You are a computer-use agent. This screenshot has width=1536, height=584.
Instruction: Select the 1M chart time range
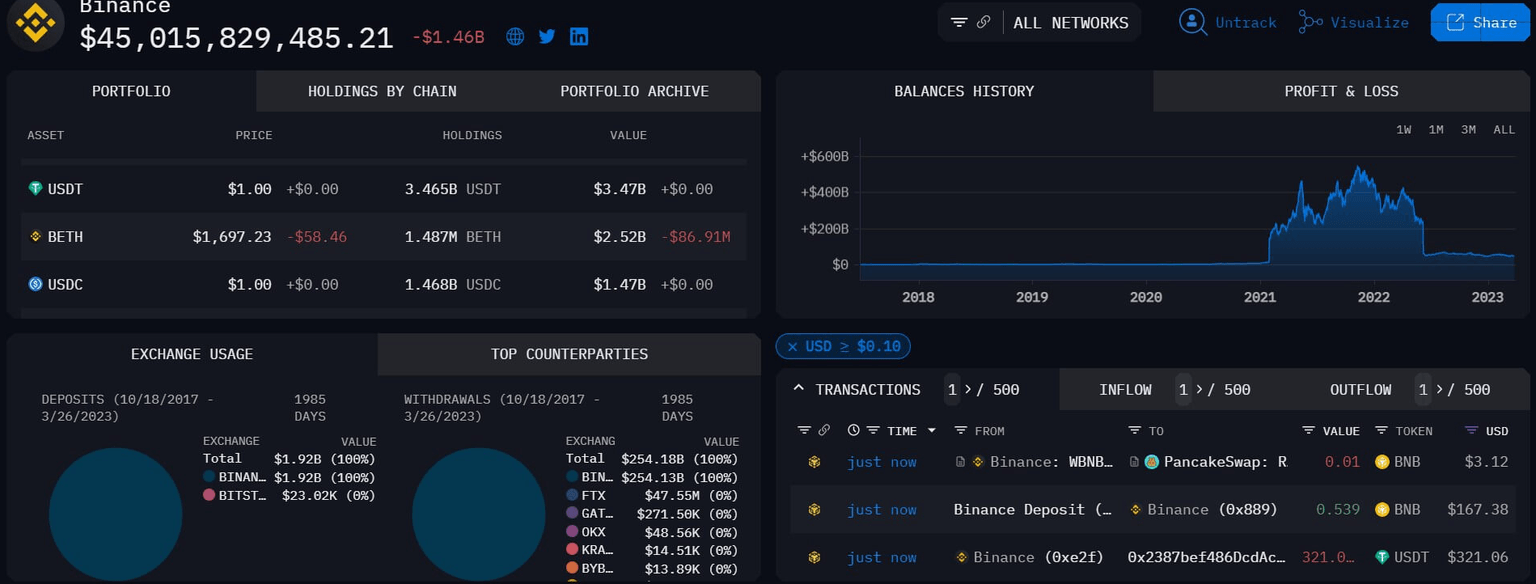(x=1436, y=130)
